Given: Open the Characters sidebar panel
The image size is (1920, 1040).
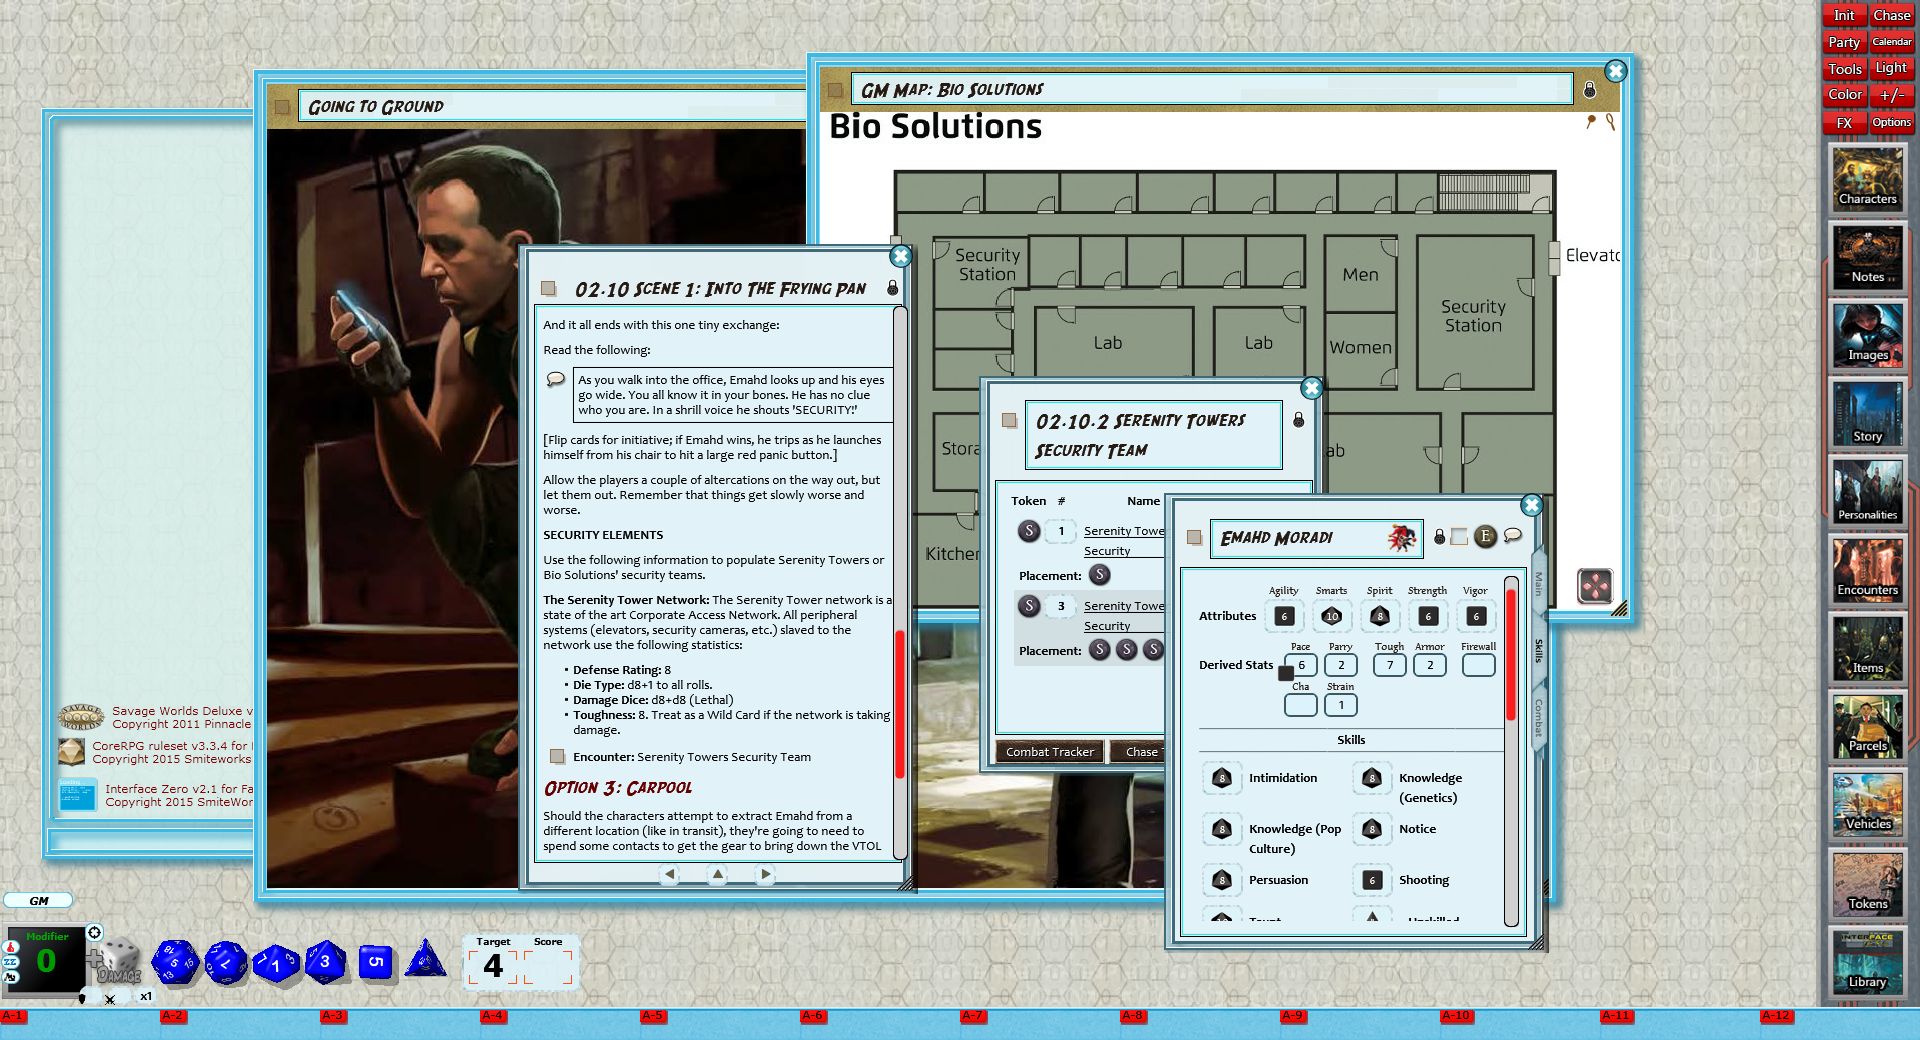Looking at the screenshot, I should point(1867,180).
